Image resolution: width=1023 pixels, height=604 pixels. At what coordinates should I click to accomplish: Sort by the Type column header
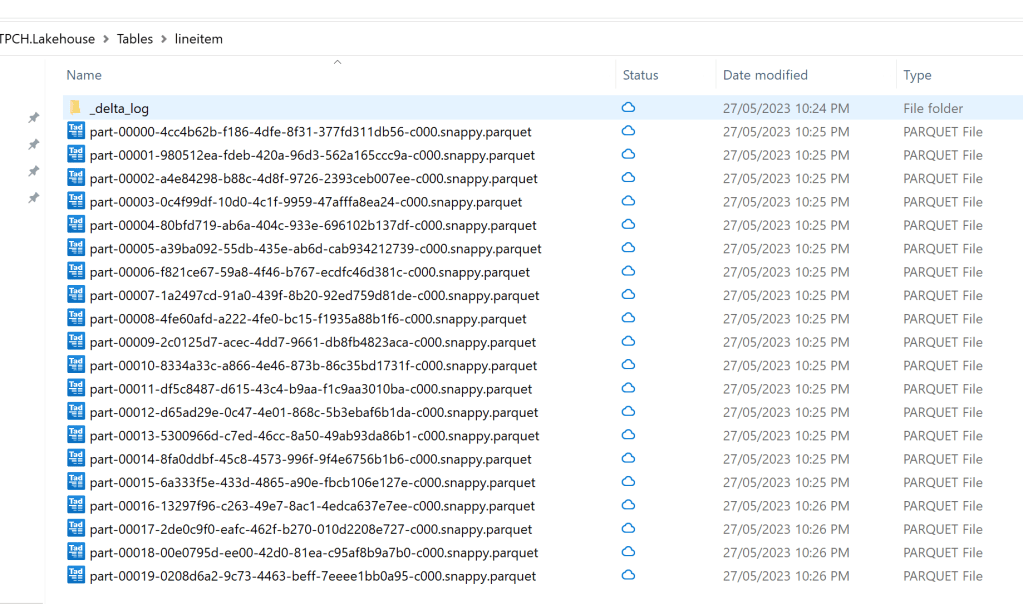coord(917,75)
